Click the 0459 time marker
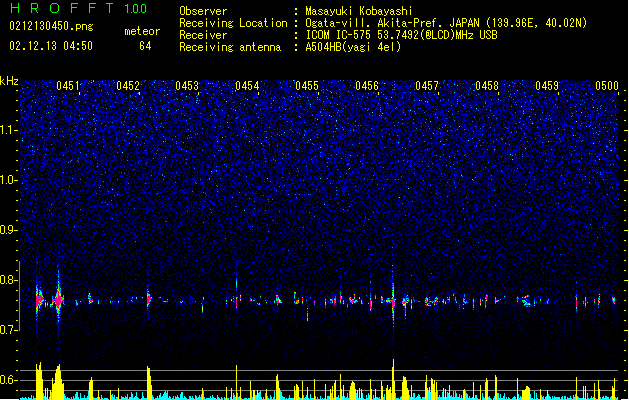This screenshot has width=629, height=400. coord(547,86)
